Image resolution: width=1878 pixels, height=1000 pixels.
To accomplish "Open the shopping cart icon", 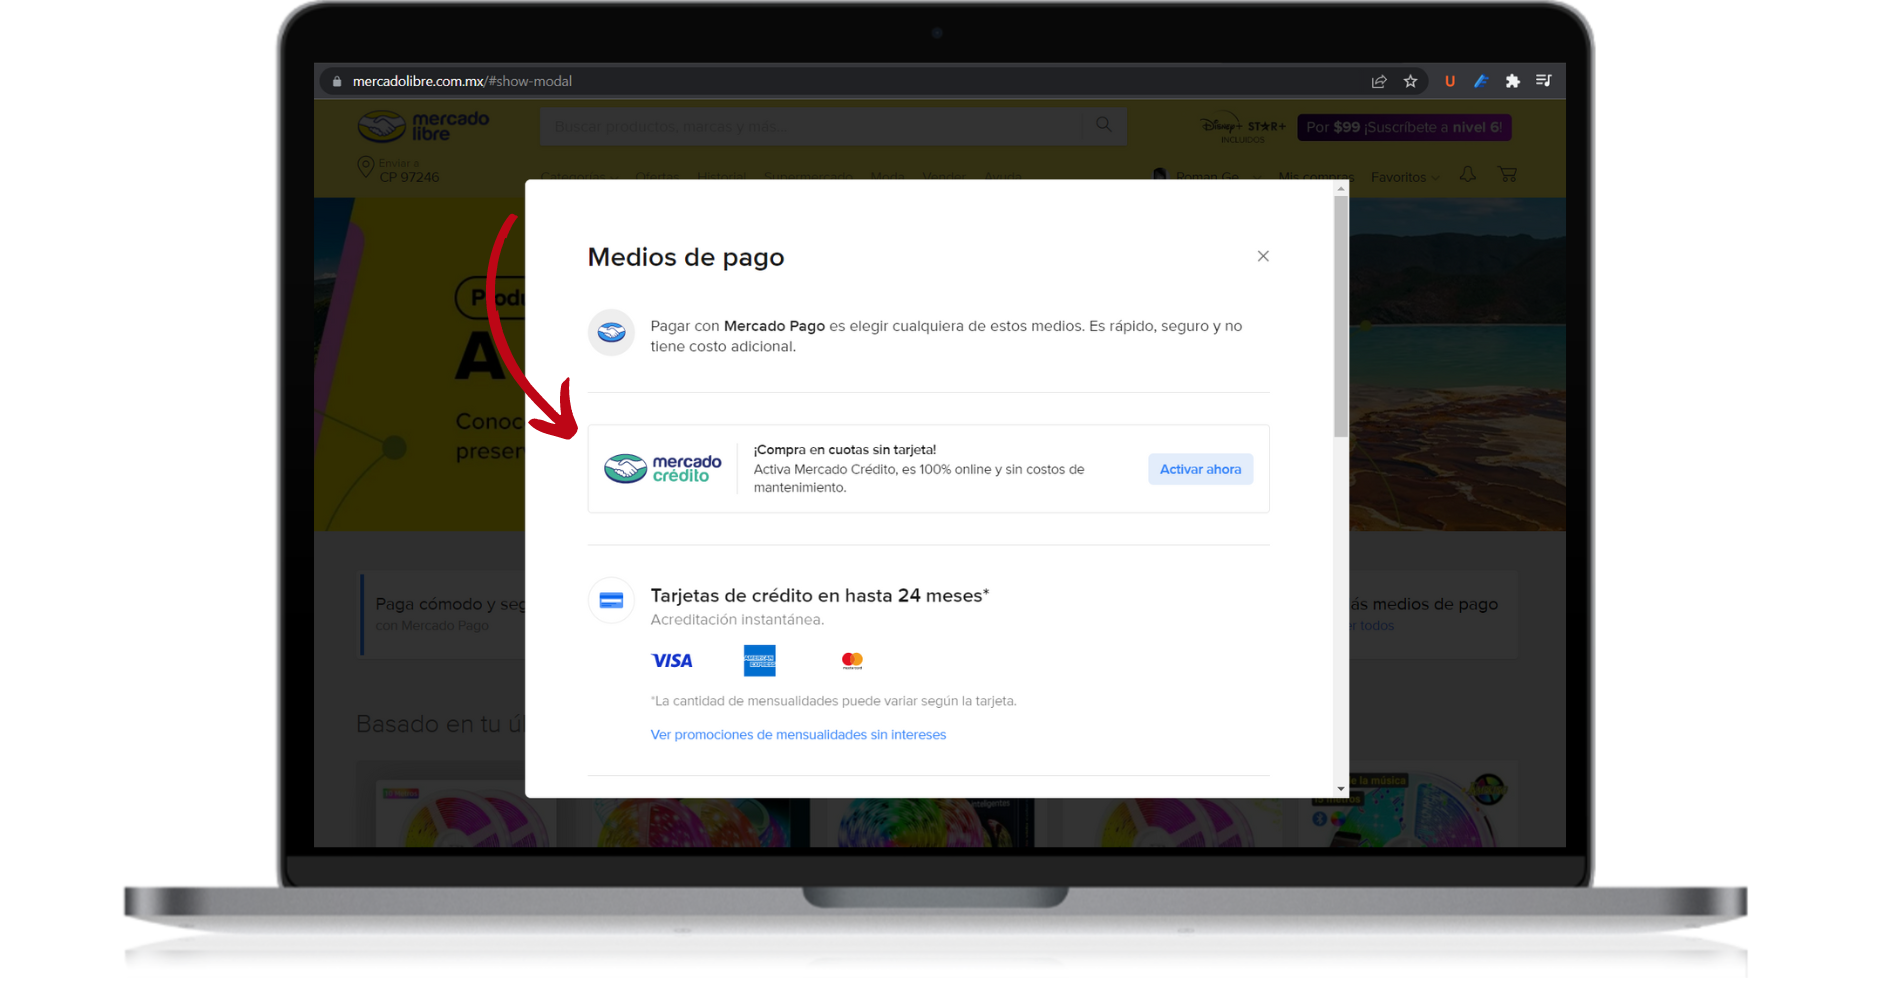I will click(x=1507, y=175).
